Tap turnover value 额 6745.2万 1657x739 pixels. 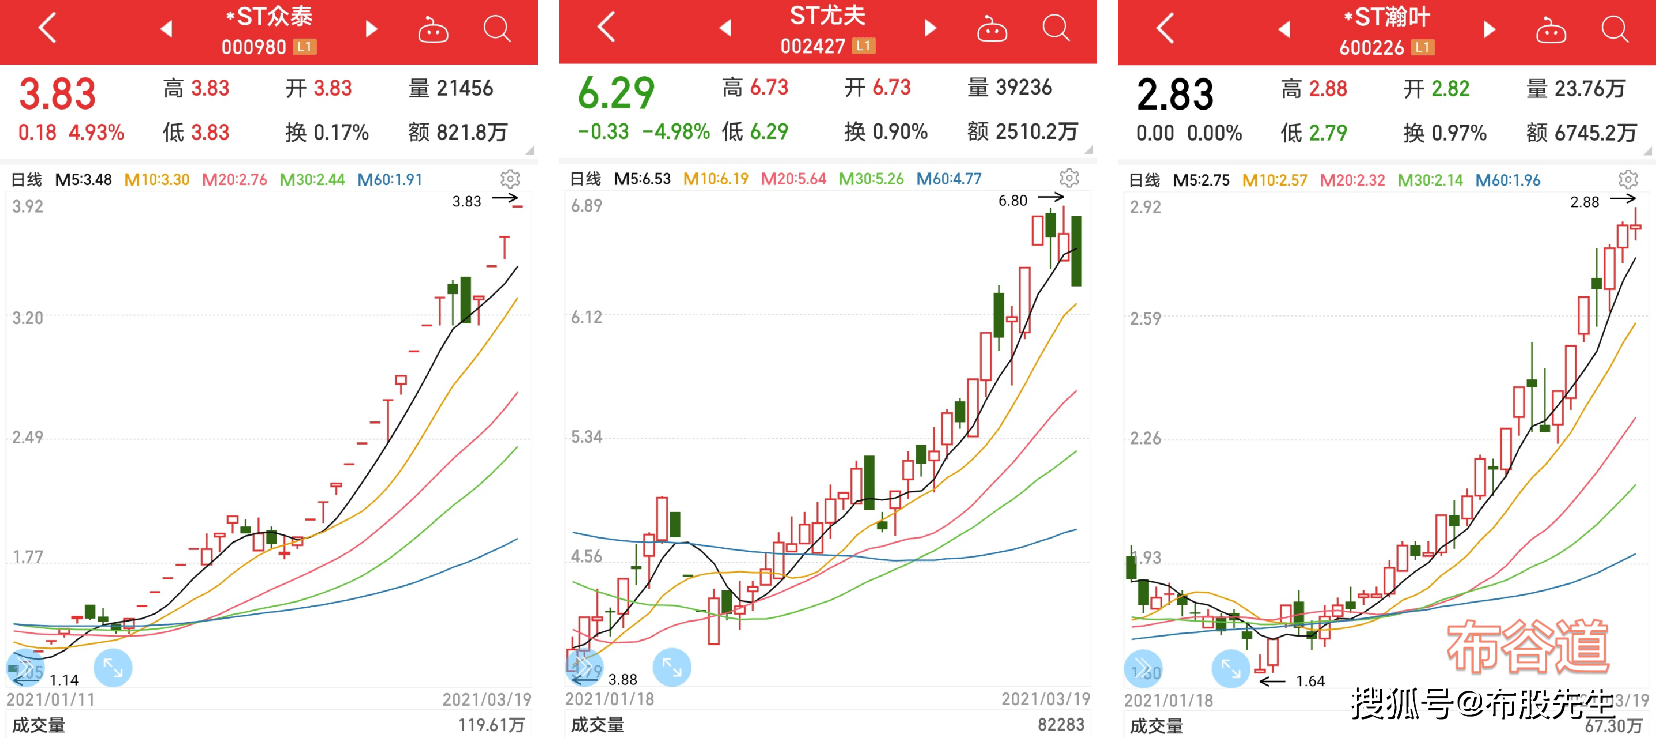pyautogui.click(x=1582, y=133)
